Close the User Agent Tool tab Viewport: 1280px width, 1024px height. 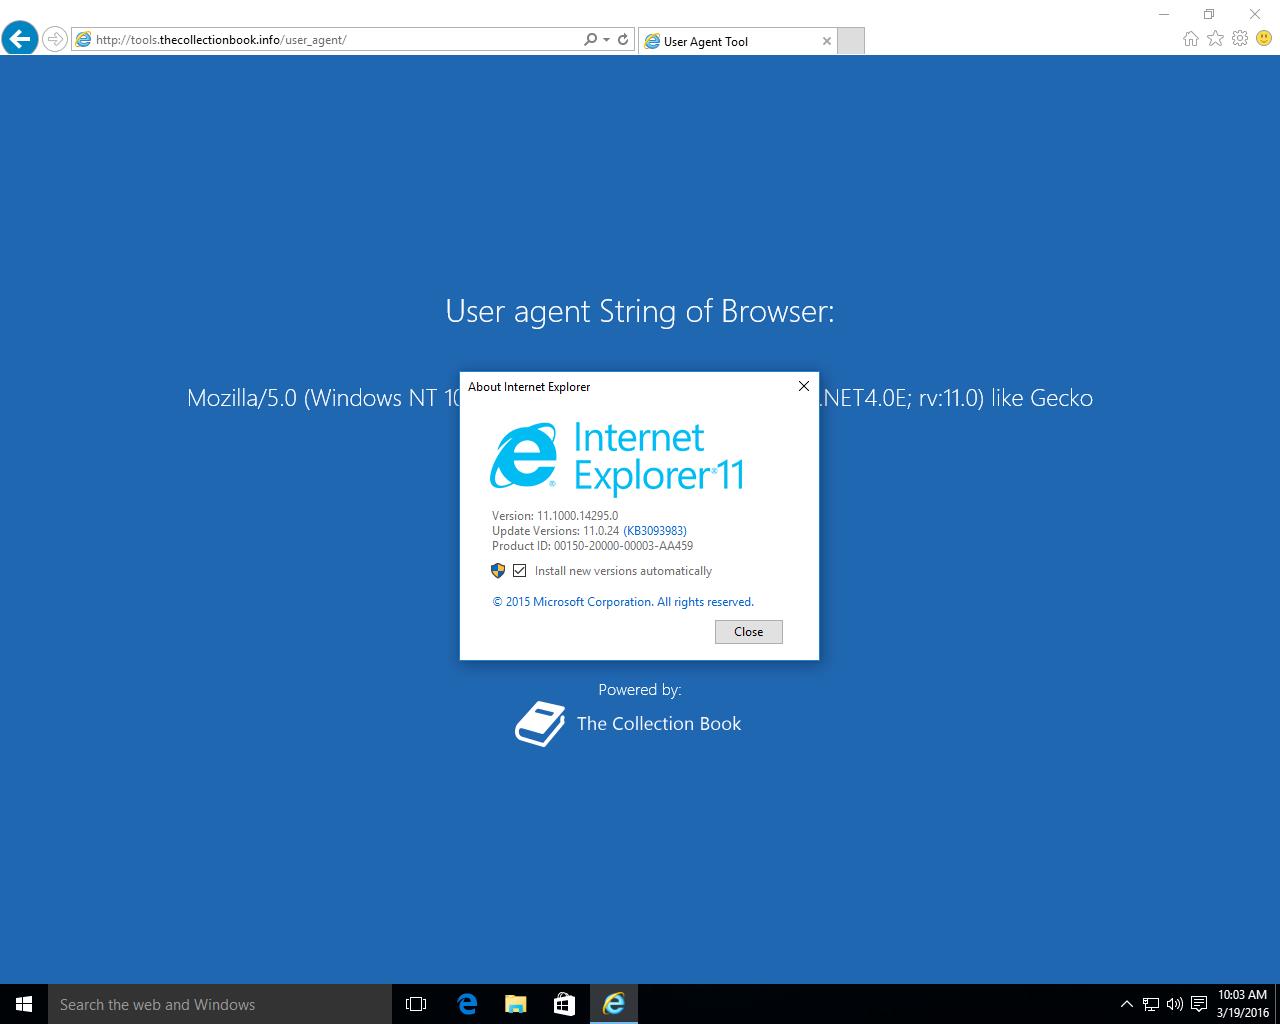pyautogui.click(x=826, y=41)
